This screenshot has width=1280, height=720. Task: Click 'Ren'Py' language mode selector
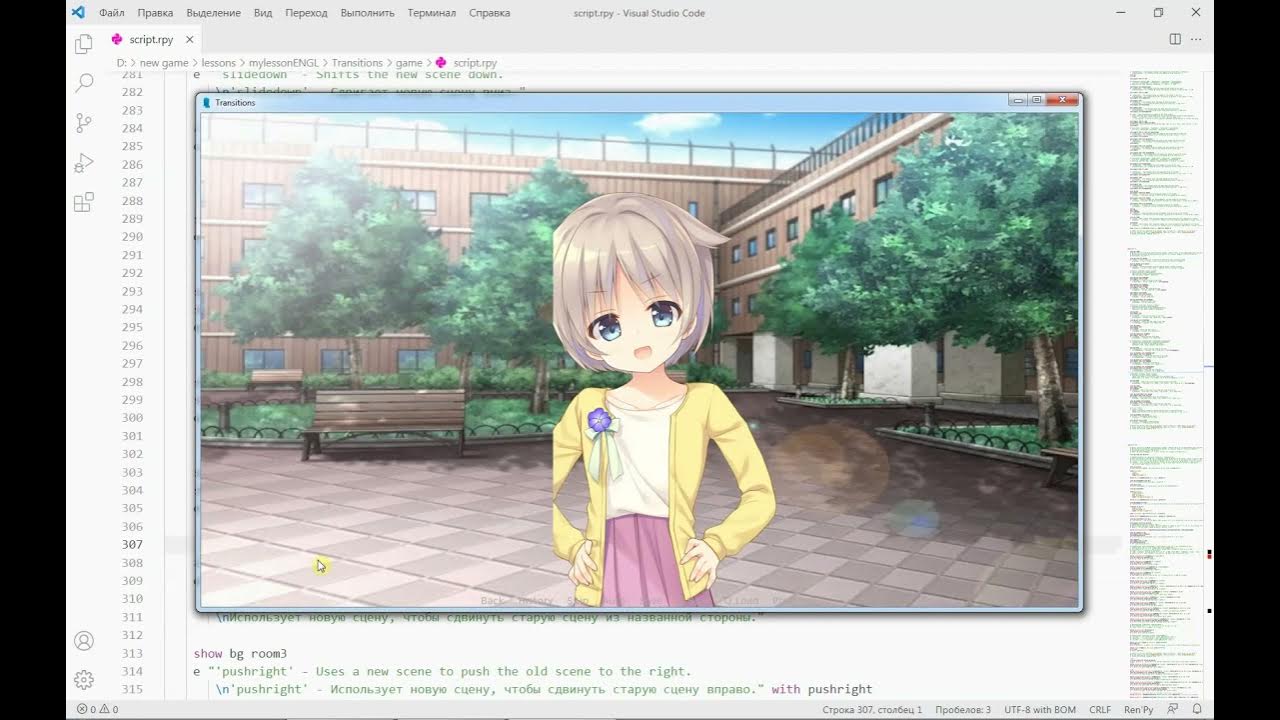[x=1138, y=709]
